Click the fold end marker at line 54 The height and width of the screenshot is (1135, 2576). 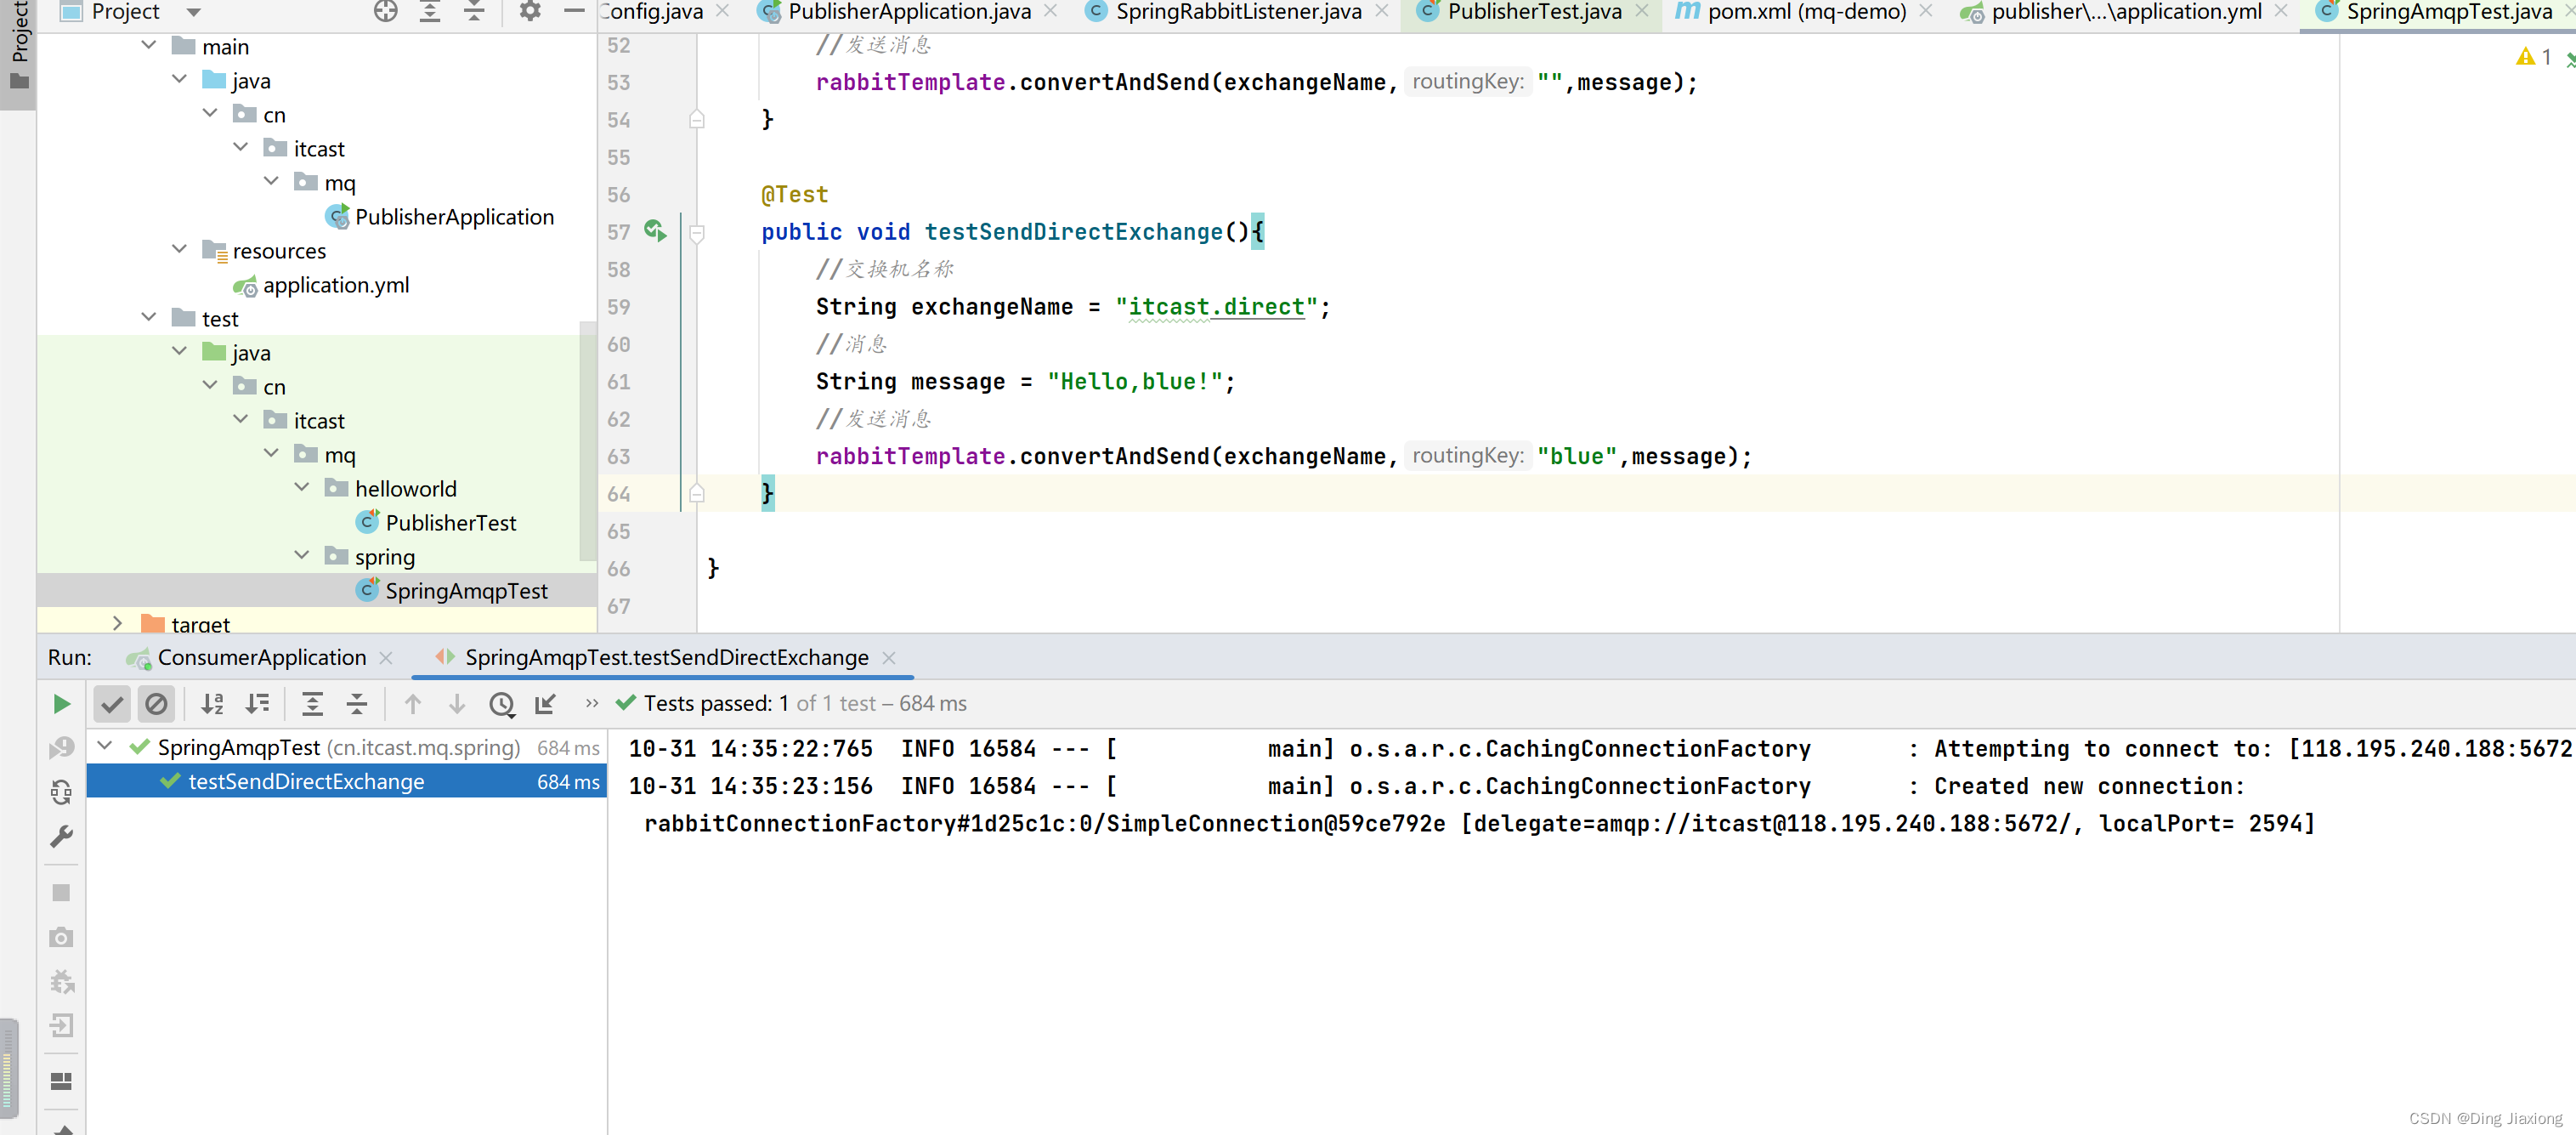pyautogui.click(x=697, y=120)
